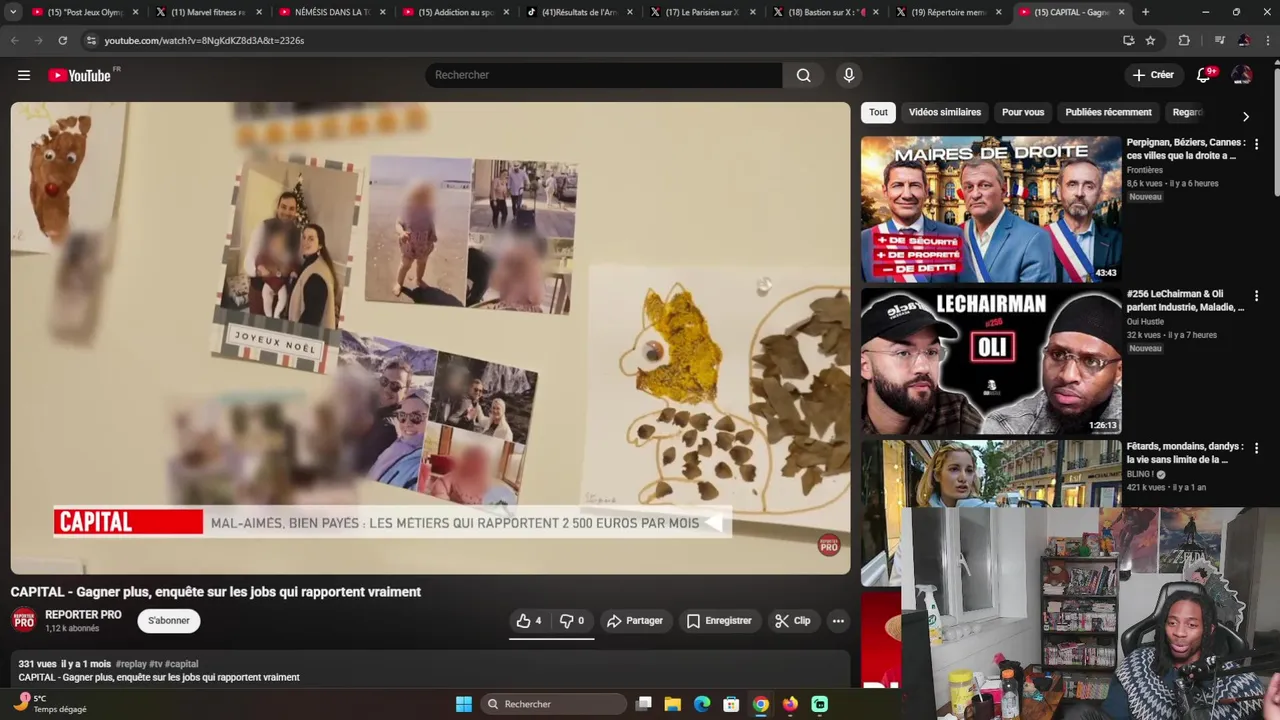Image resolution: width=1280 pixels, height=720 pixels.
Task: Open the Chrome extensions puzzle icon
Action: point(1184,40)
